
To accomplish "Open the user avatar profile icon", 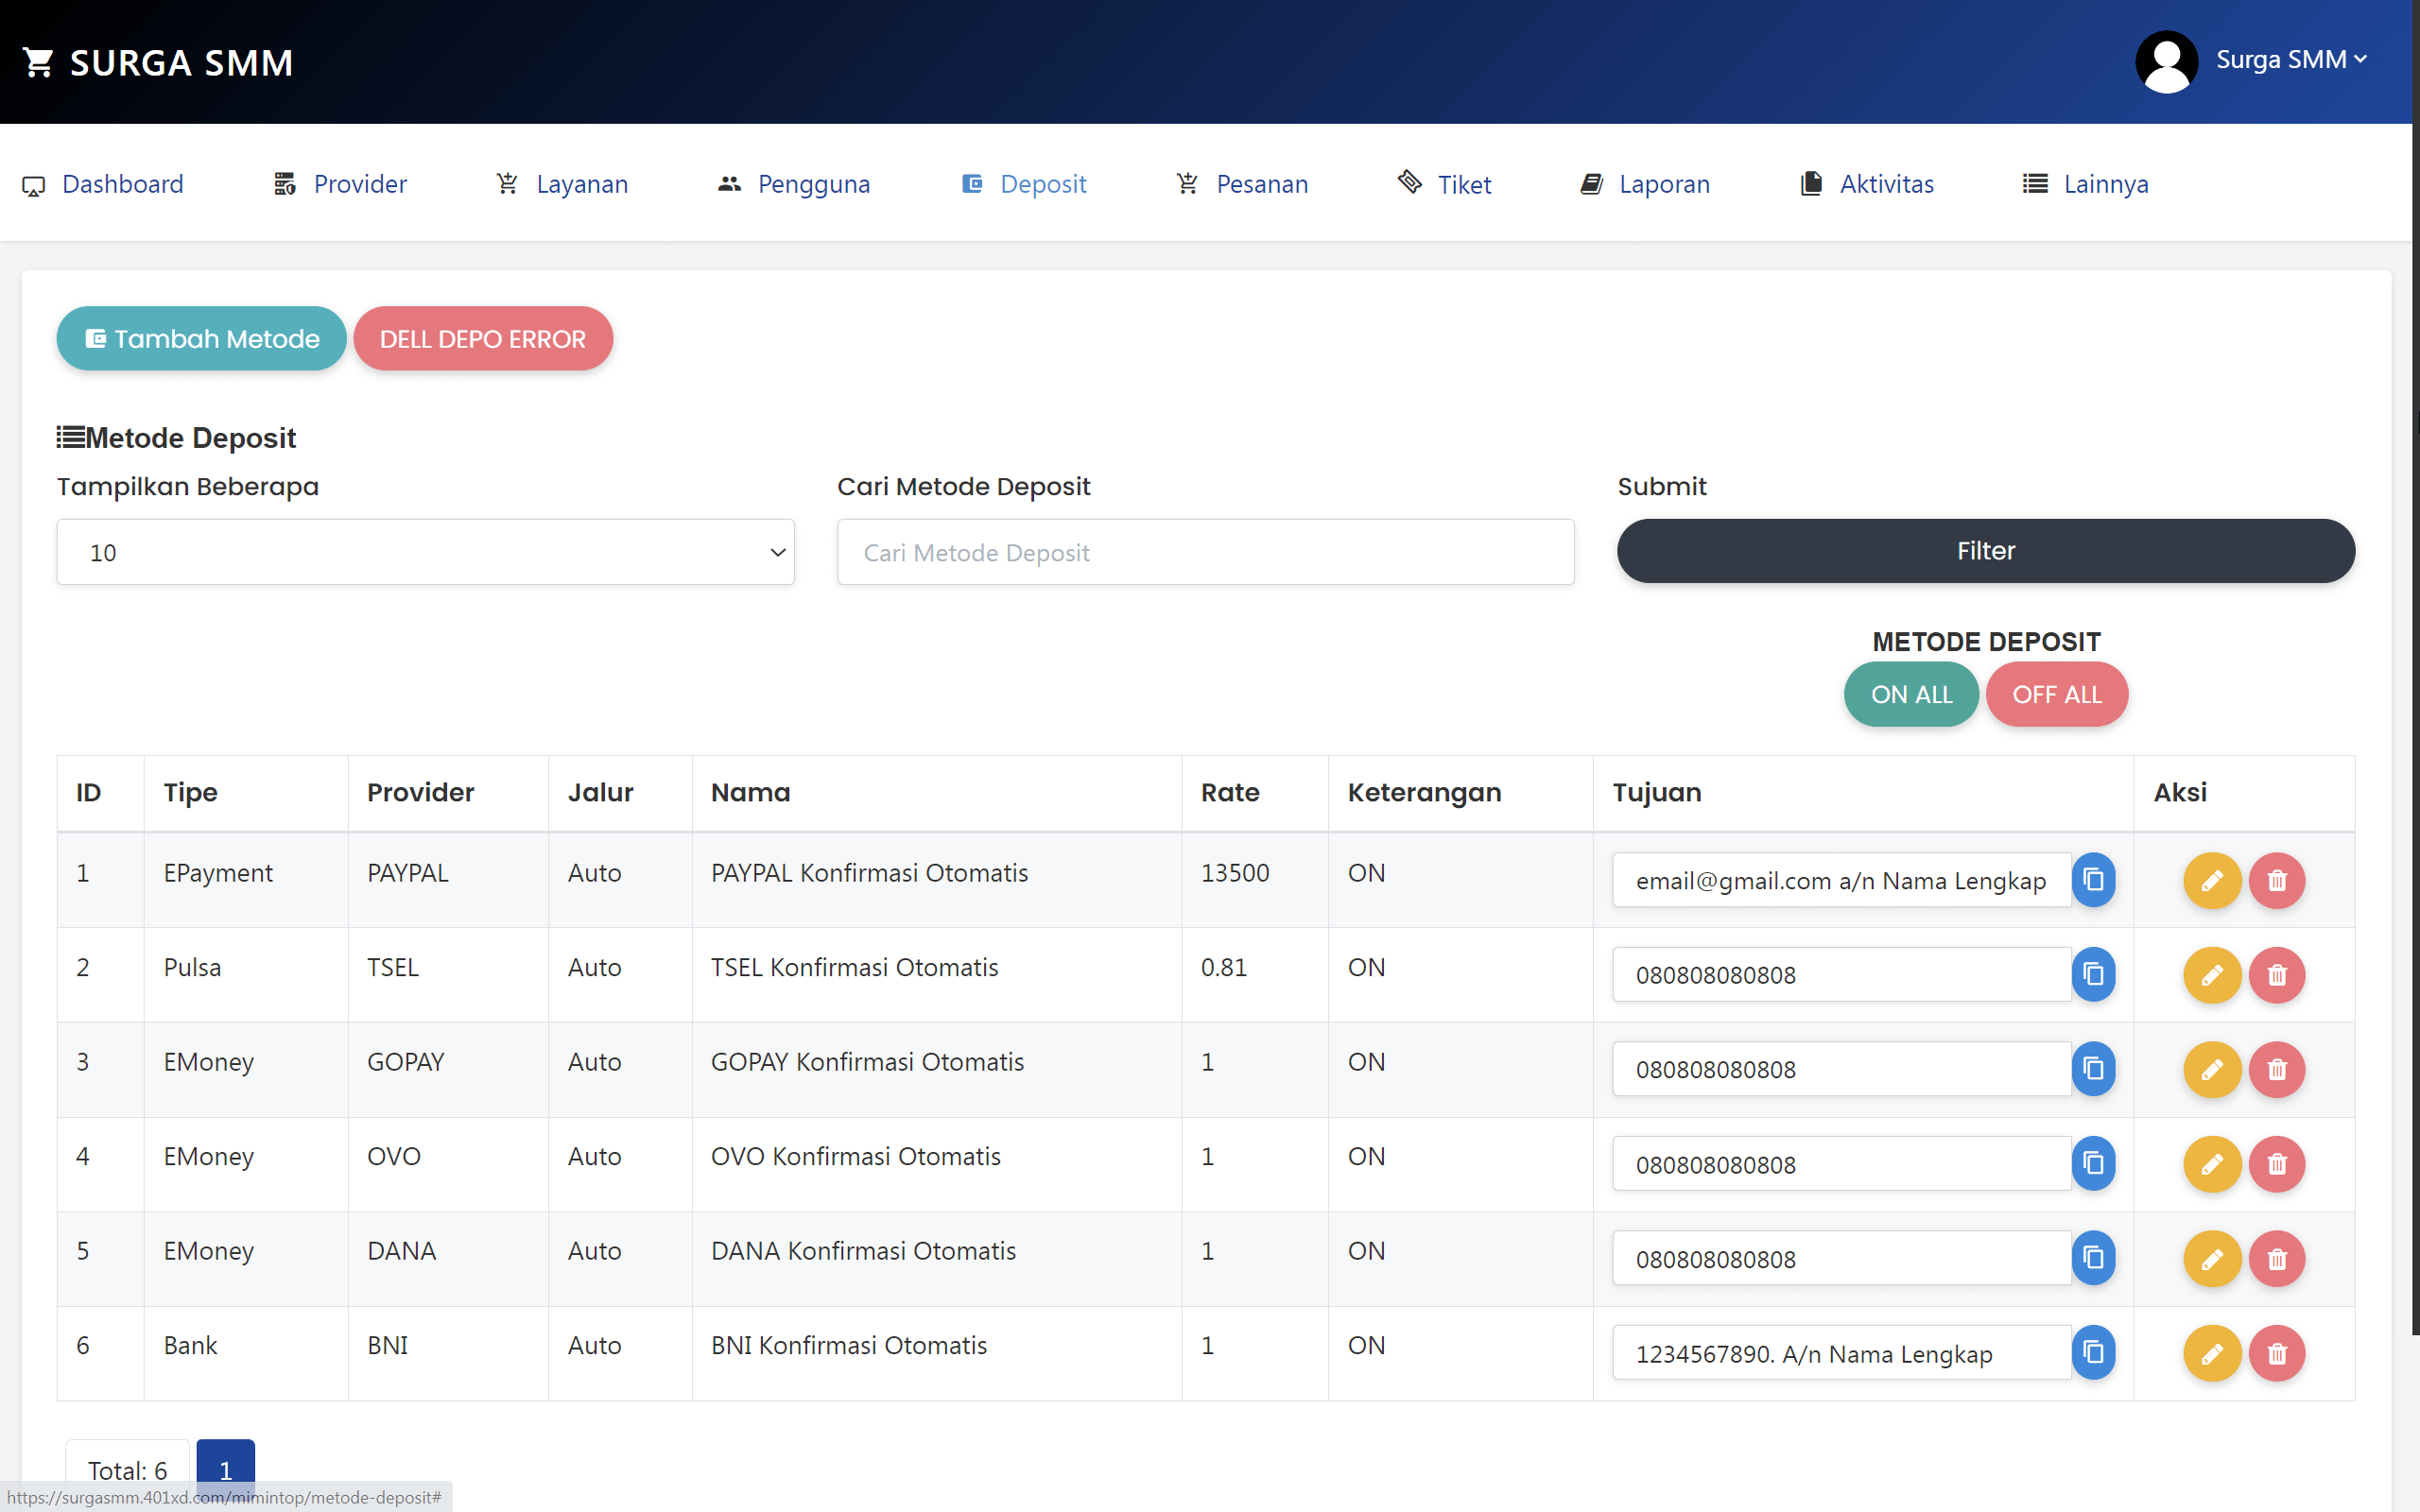I will (x=2166, y=61).
